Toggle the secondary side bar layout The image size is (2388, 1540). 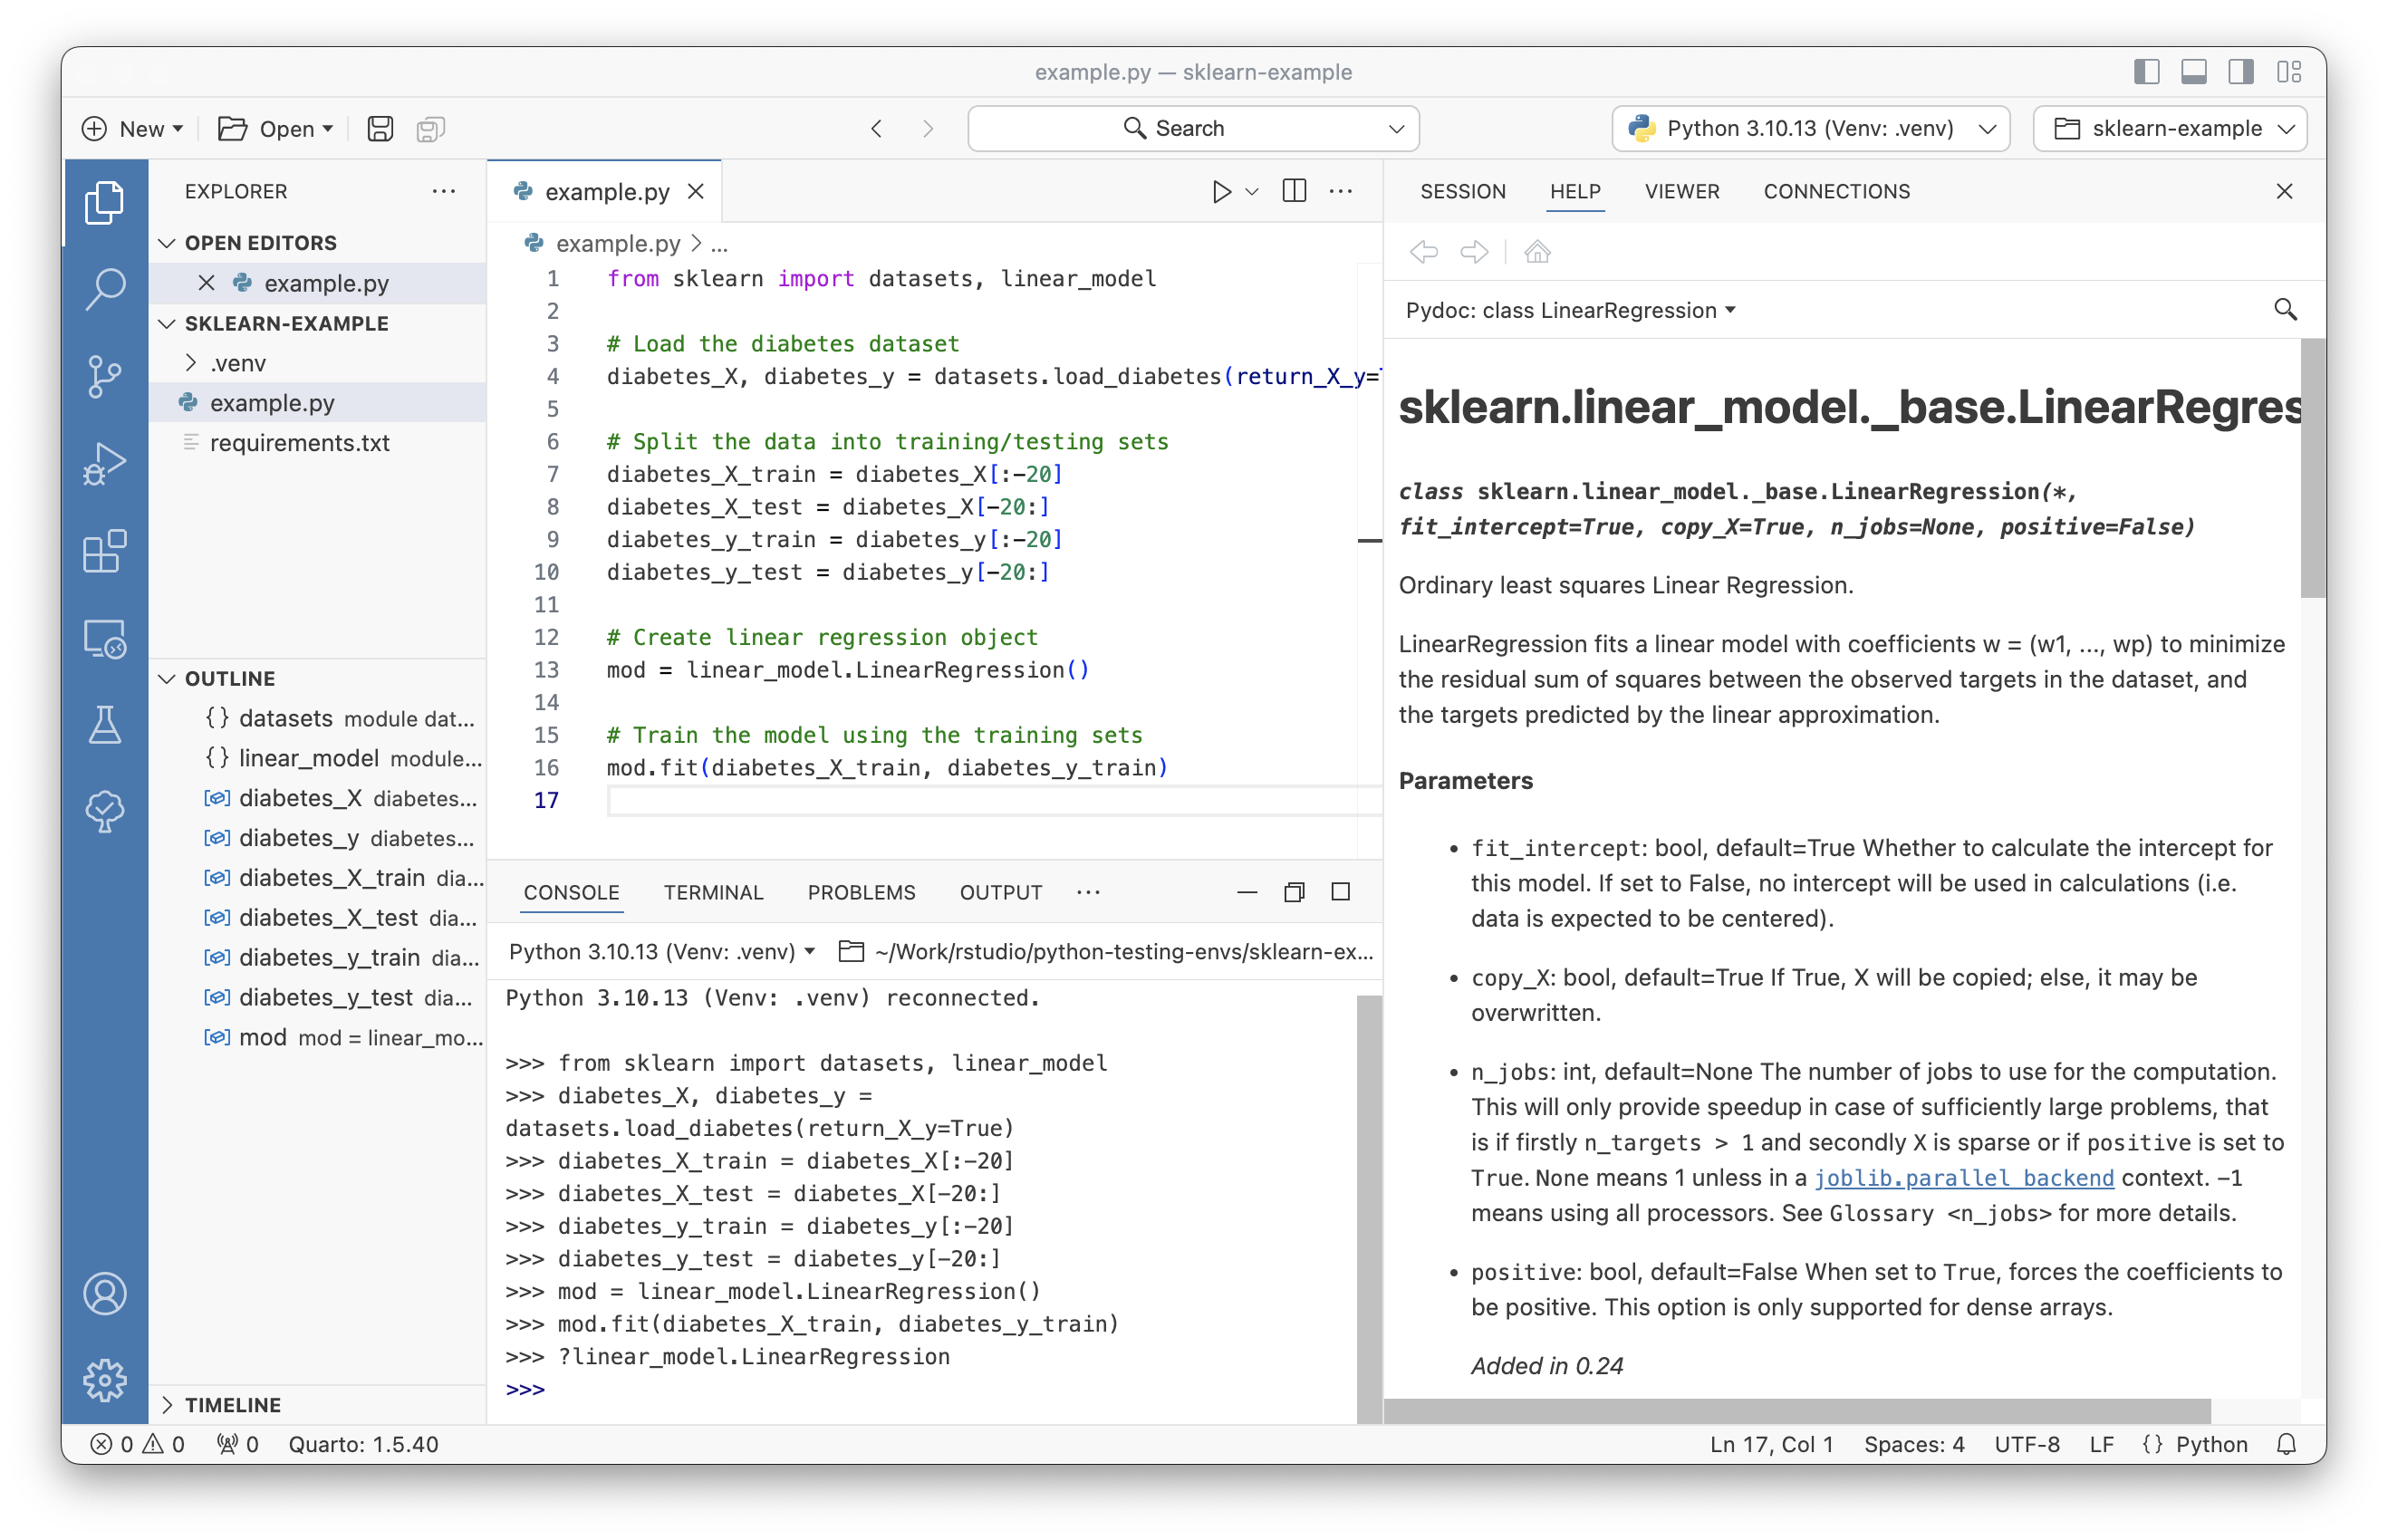click(2241, 72)
